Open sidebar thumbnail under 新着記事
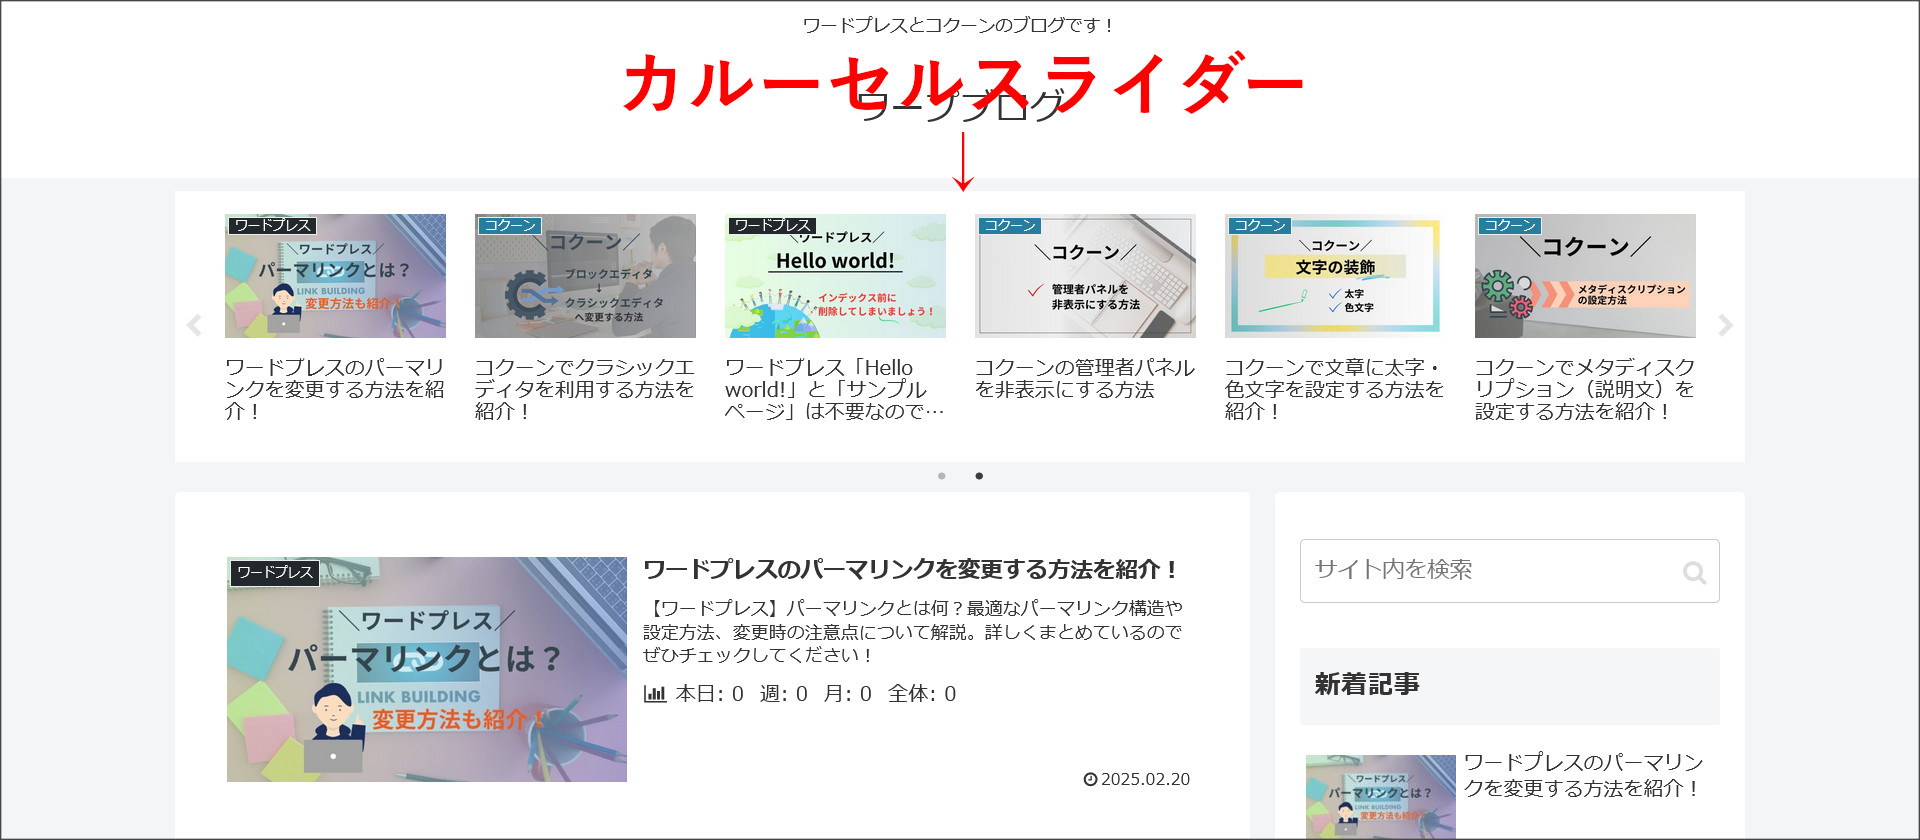 [1380, 796]
